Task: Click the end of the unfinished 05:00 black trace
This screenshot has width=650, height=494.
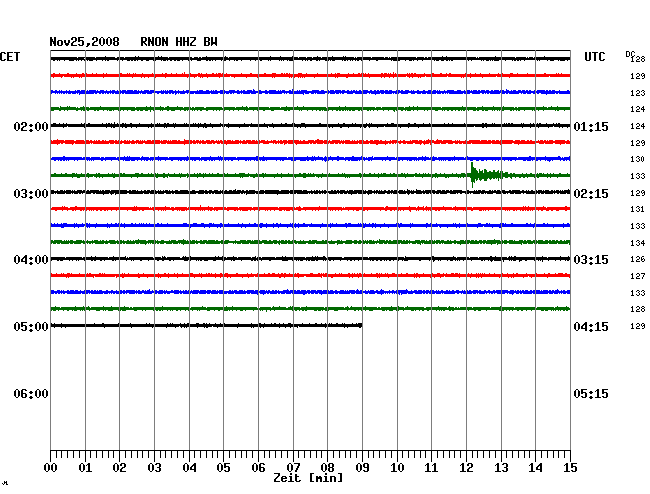Action: click(361, 325)
